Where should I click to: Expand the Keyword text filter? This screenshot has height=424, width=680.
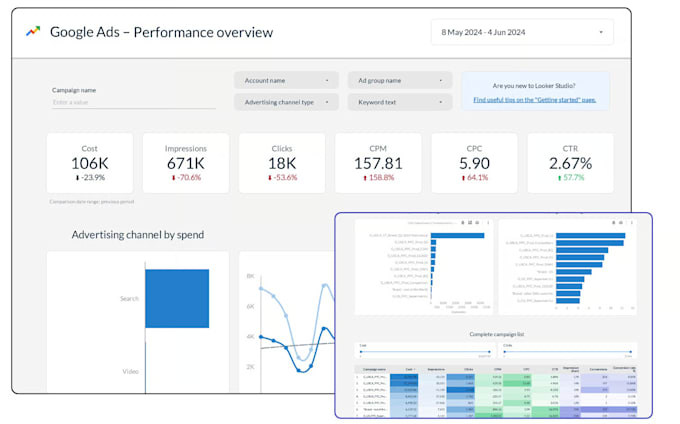tap(400, 102)
